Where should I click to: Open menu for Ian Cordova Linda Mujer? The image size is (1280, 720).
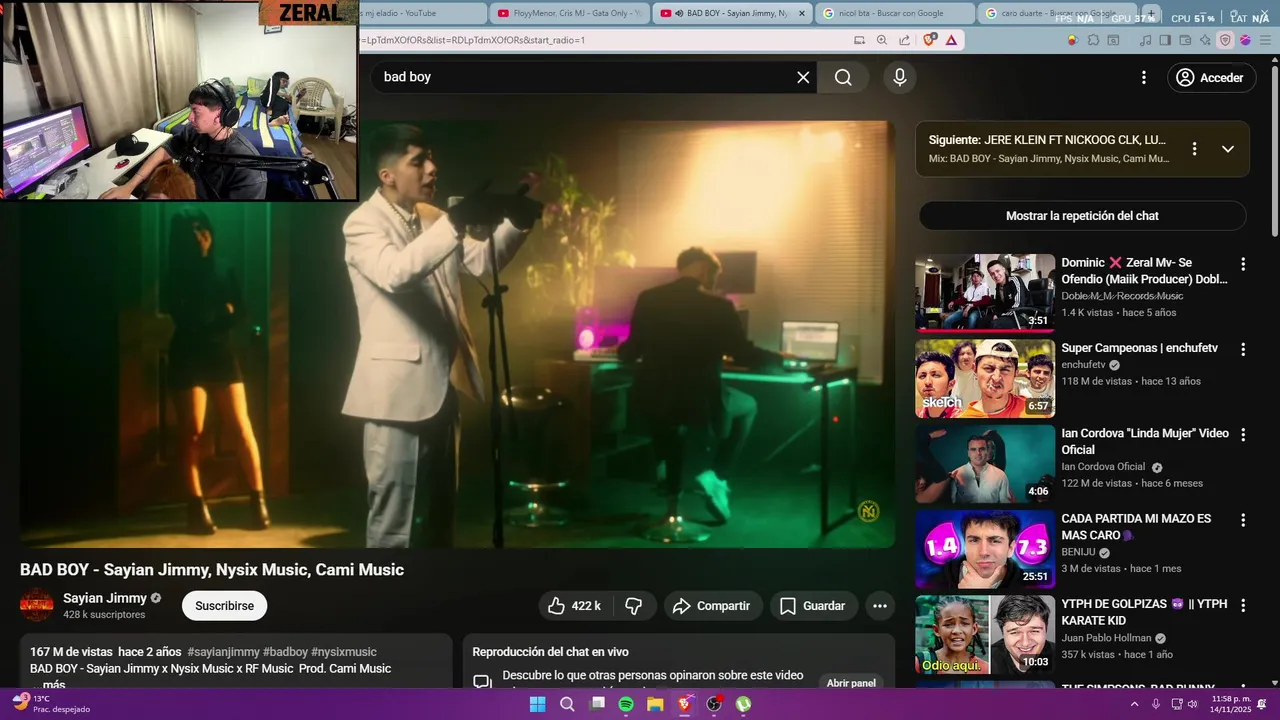point(1243,435)
